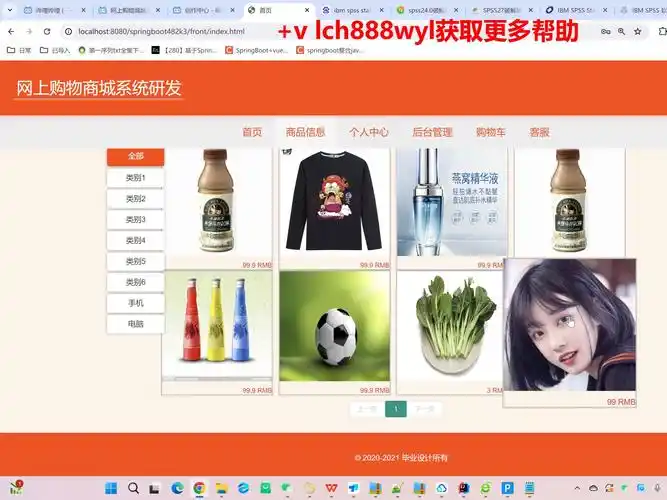667x500 pixels.
Task: Click the localhost address bar URL
Action: 161,31
